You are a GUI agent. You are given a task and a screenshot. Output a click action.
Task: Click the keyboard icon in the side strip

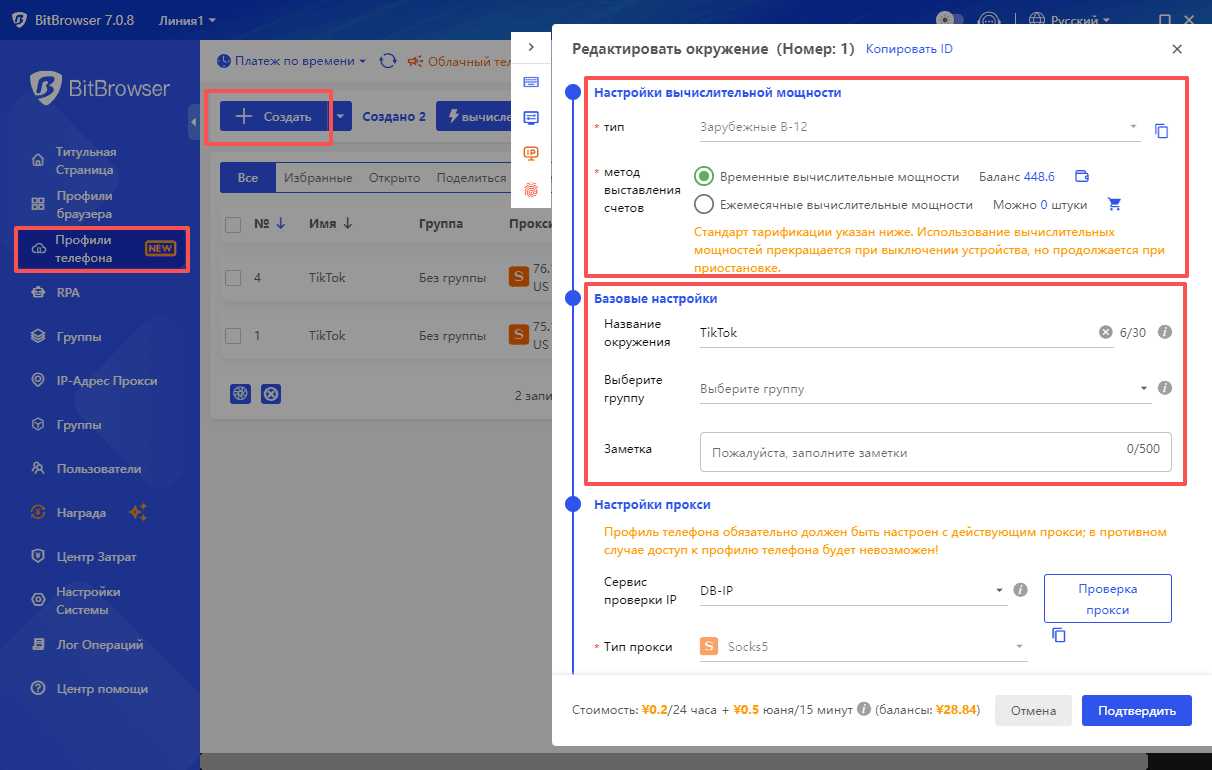click(x=531, y=82)
